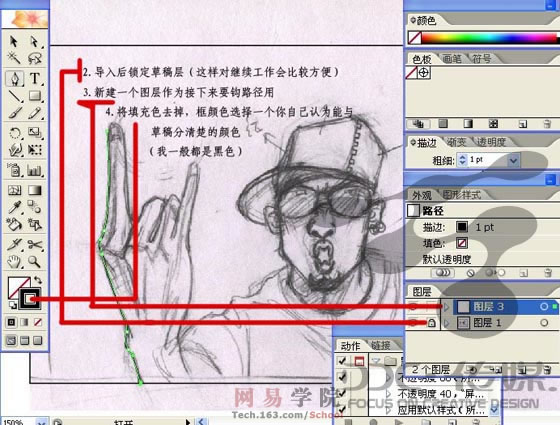Switch to the 图形样式 tab

[x=461, y=195]
